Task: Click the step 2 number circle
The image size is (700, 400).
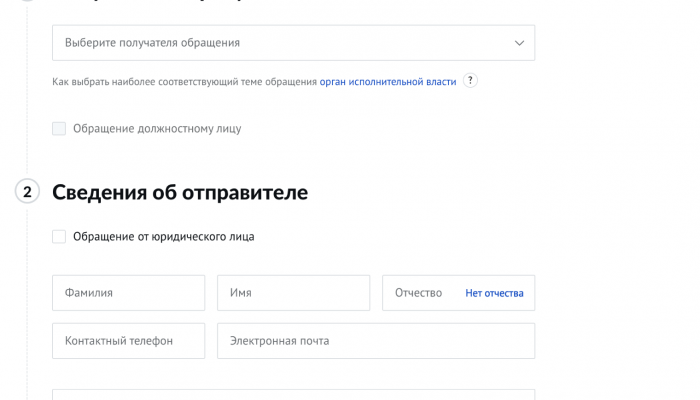Action: pos(27,192)
